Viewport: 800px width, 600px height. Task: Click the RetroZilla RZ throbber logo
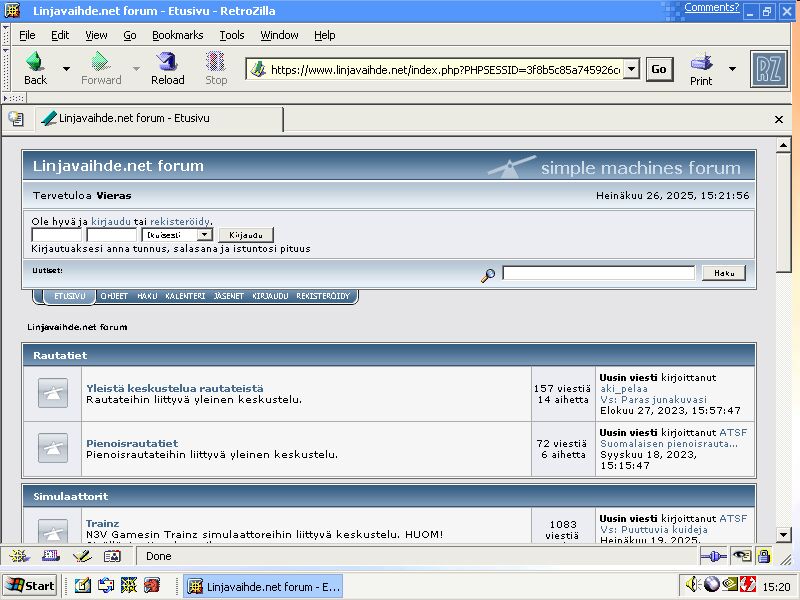(x=768, y=69)
